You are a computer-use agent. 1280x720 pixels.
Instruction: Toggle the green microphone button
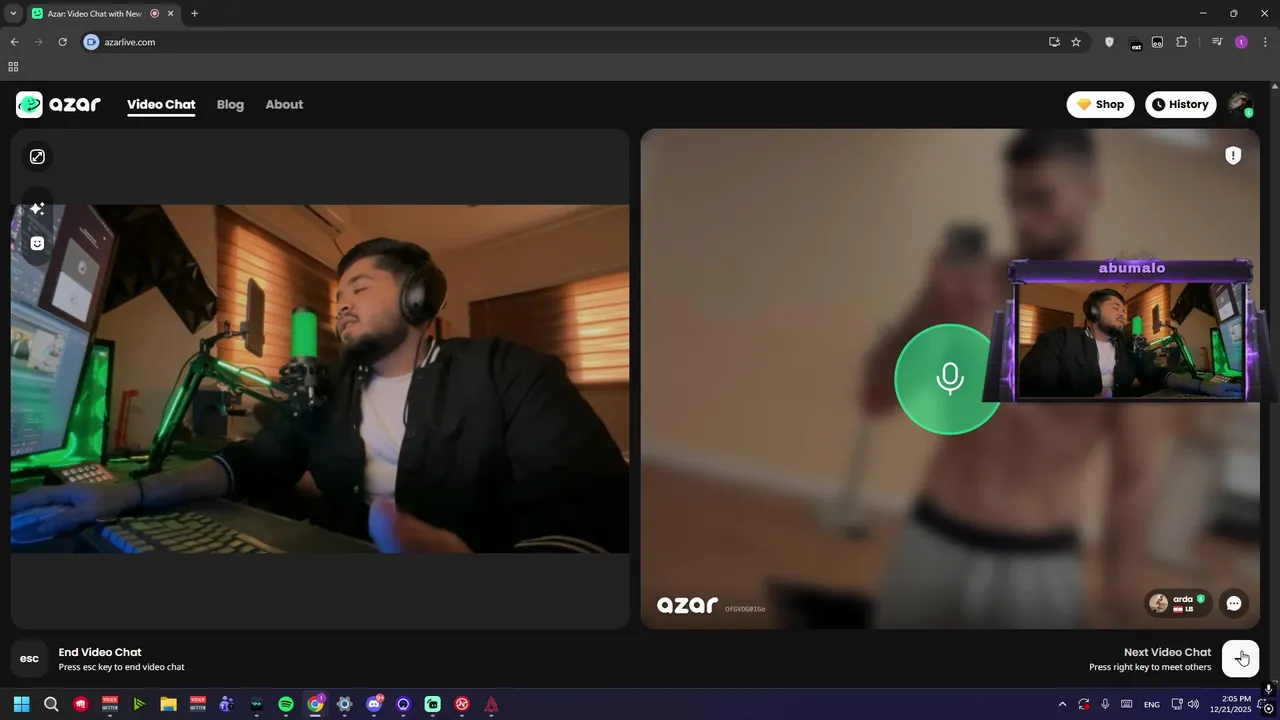coord(948,379)
